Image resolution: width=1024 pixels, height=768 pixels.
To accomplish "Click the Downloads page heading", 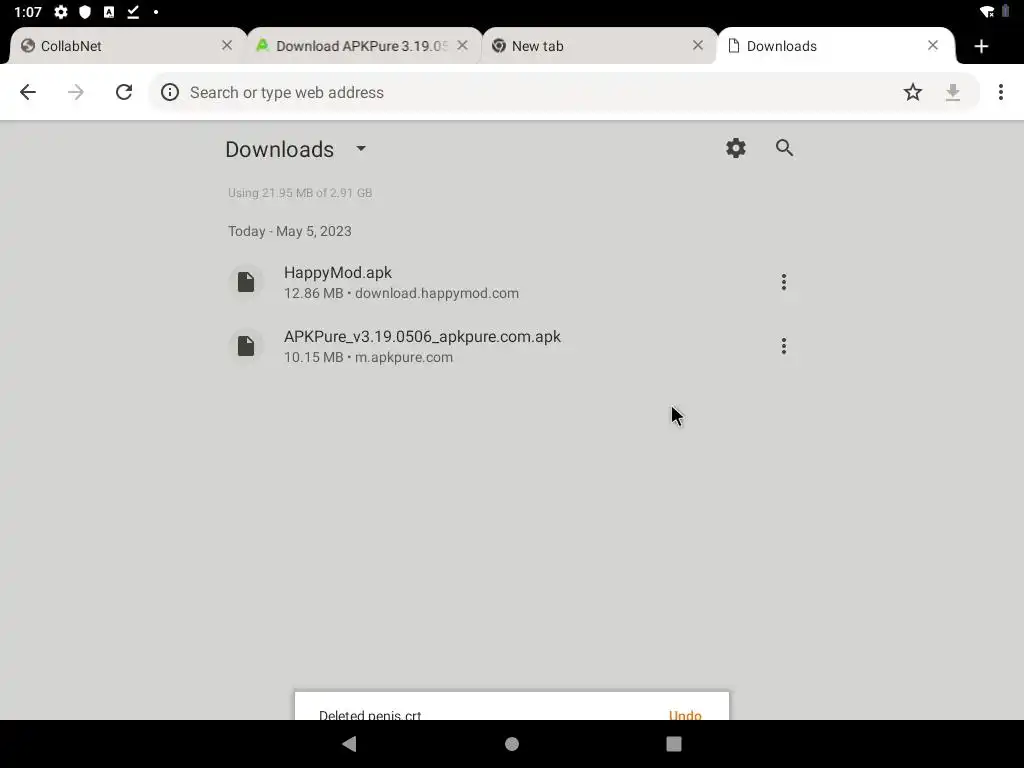I will click(280, 150).
